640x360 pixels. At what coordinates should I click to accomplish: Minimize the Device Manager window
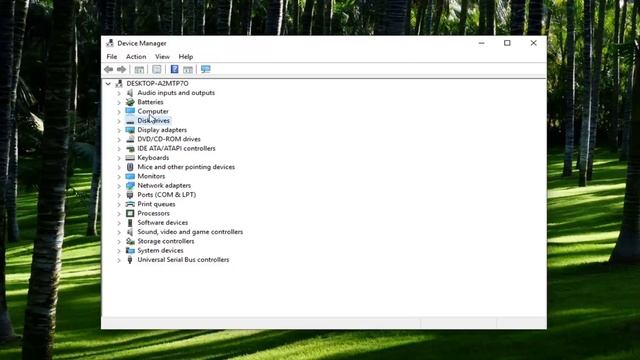482,43
